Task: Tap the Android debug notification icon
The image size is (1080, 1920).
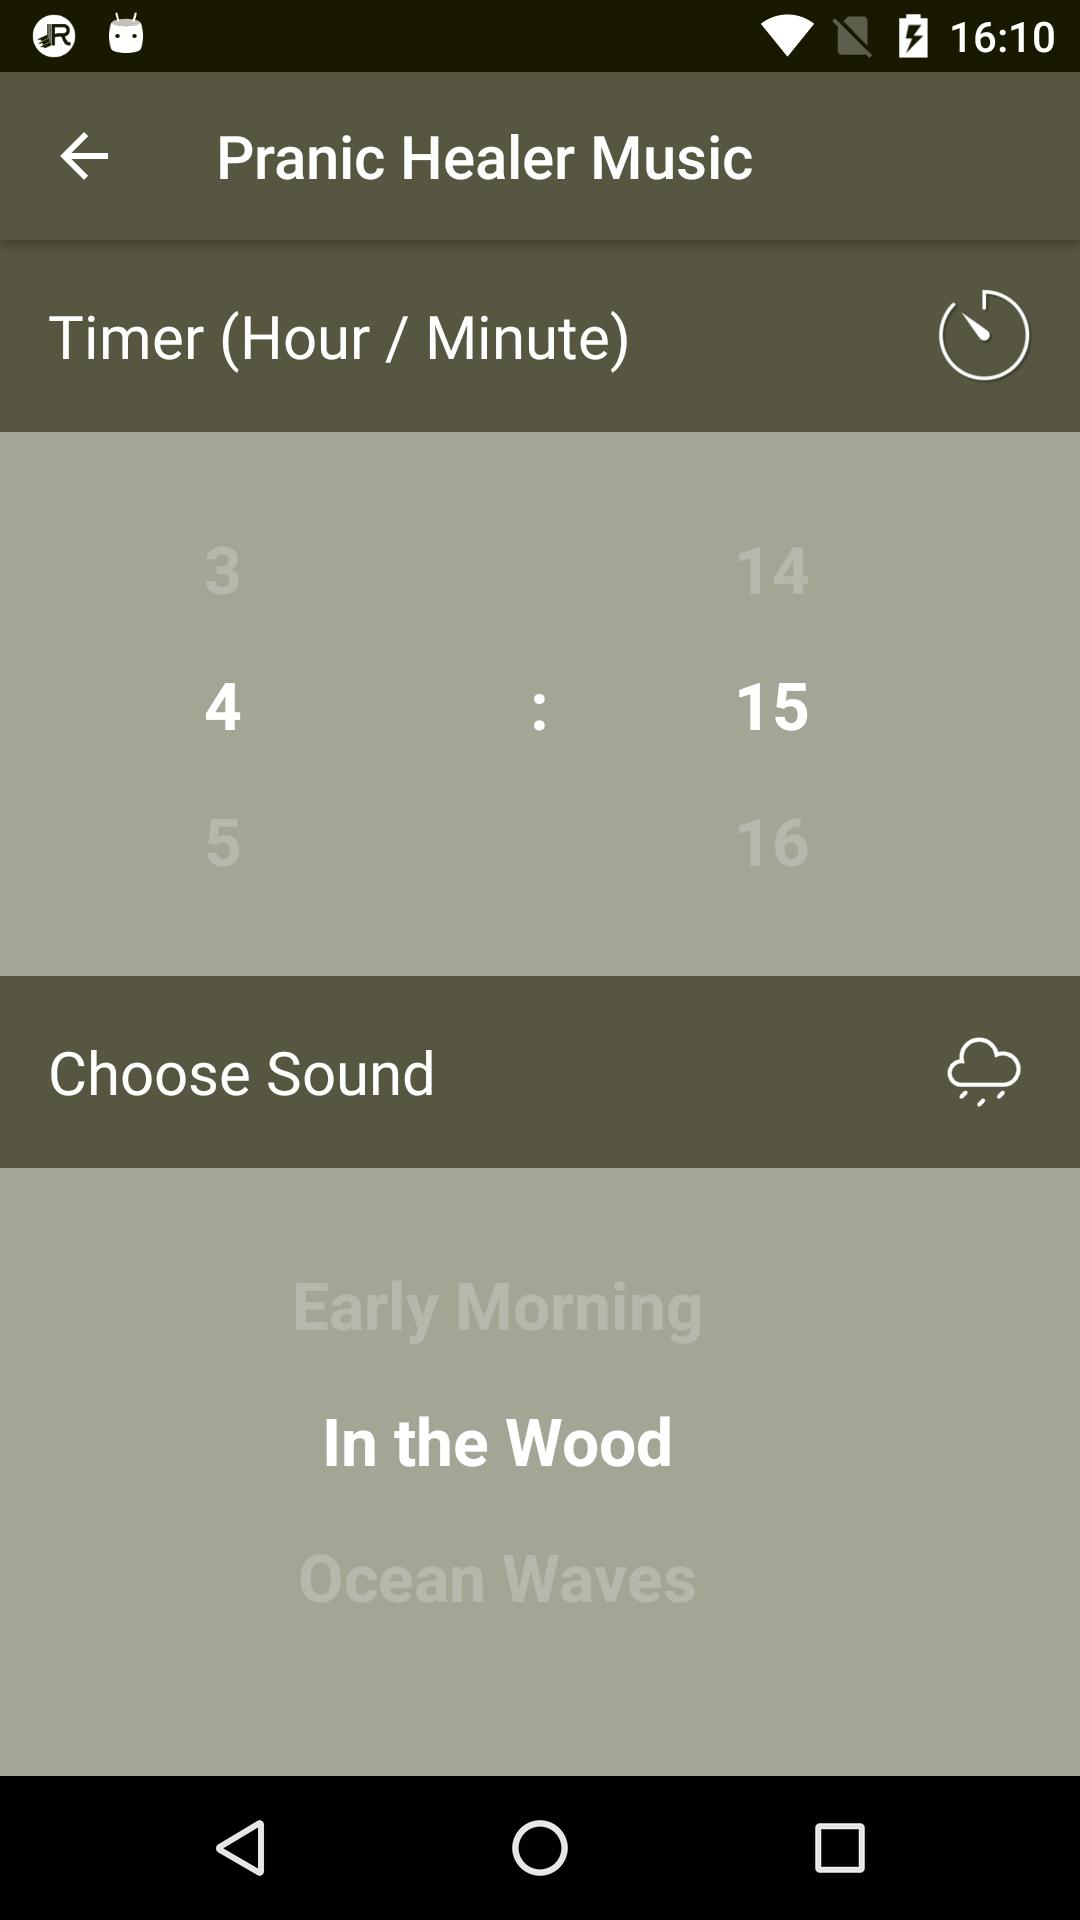Action: [126, 34]
